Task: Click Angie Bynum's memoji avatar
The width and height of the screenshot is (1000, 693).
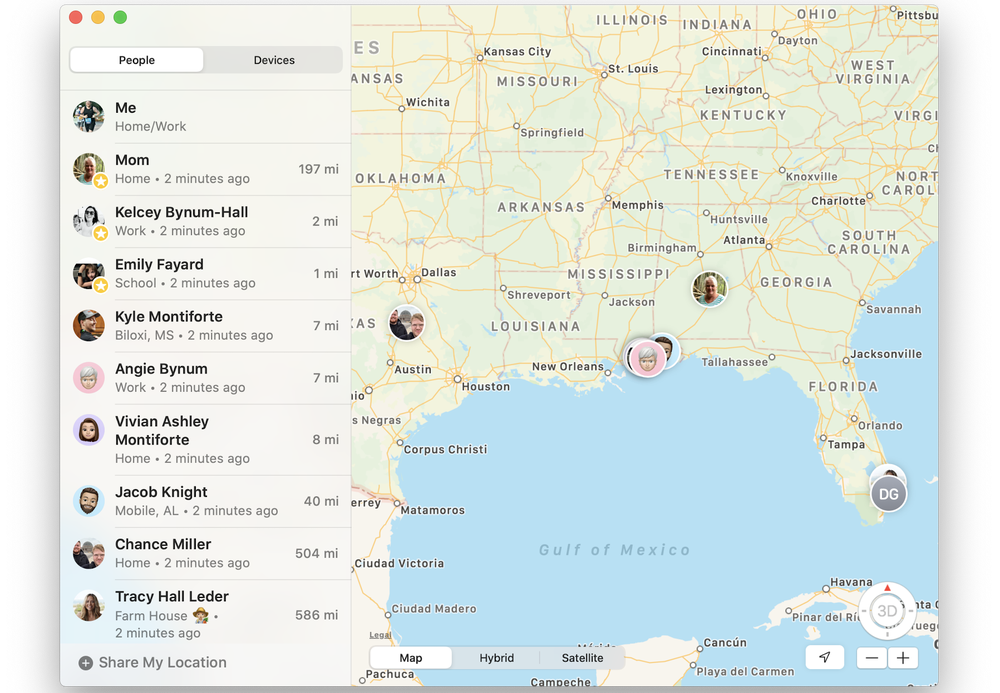Action: pyautogui.click(x=89, y=378)
